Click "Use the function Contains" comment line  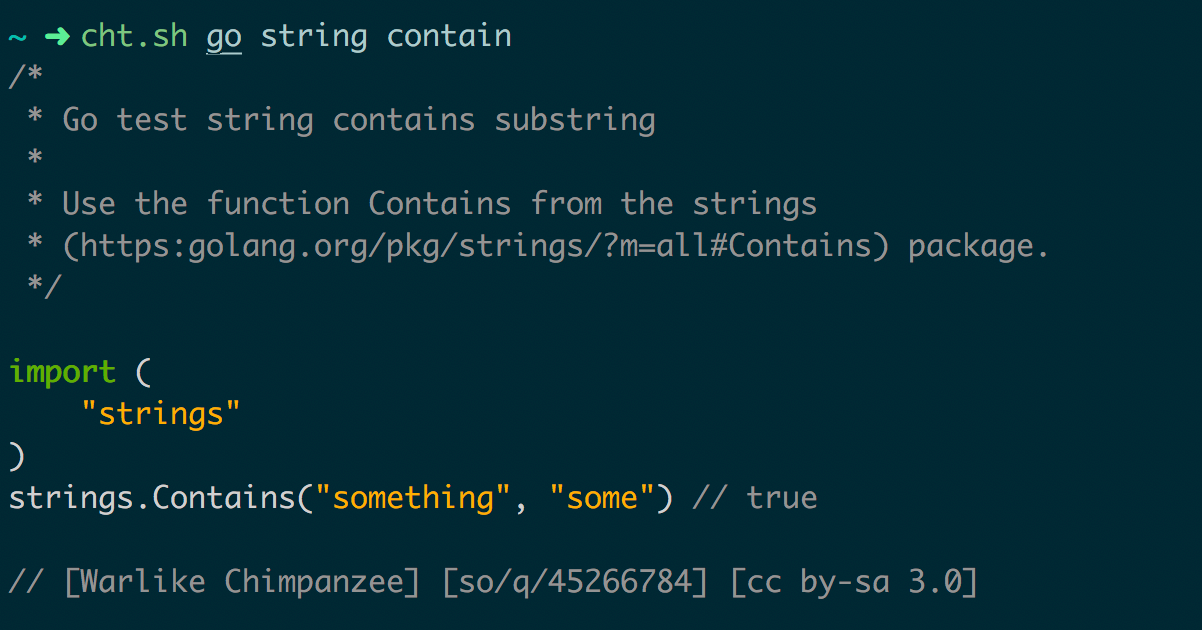click(x=286, y=204)
